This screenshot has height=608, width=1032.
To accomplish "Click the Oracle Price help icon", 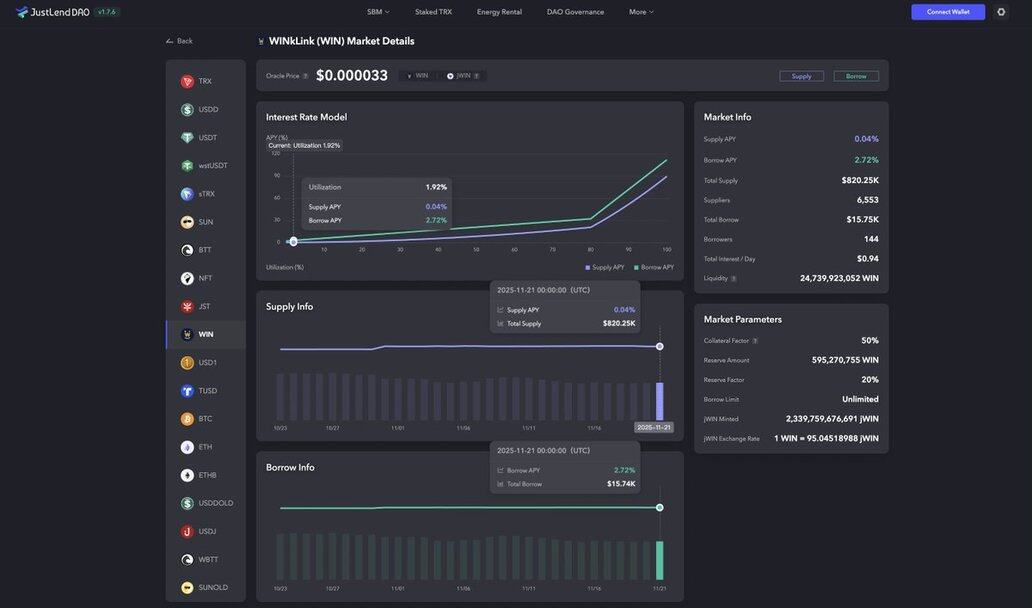I will (x=305, y=76).
